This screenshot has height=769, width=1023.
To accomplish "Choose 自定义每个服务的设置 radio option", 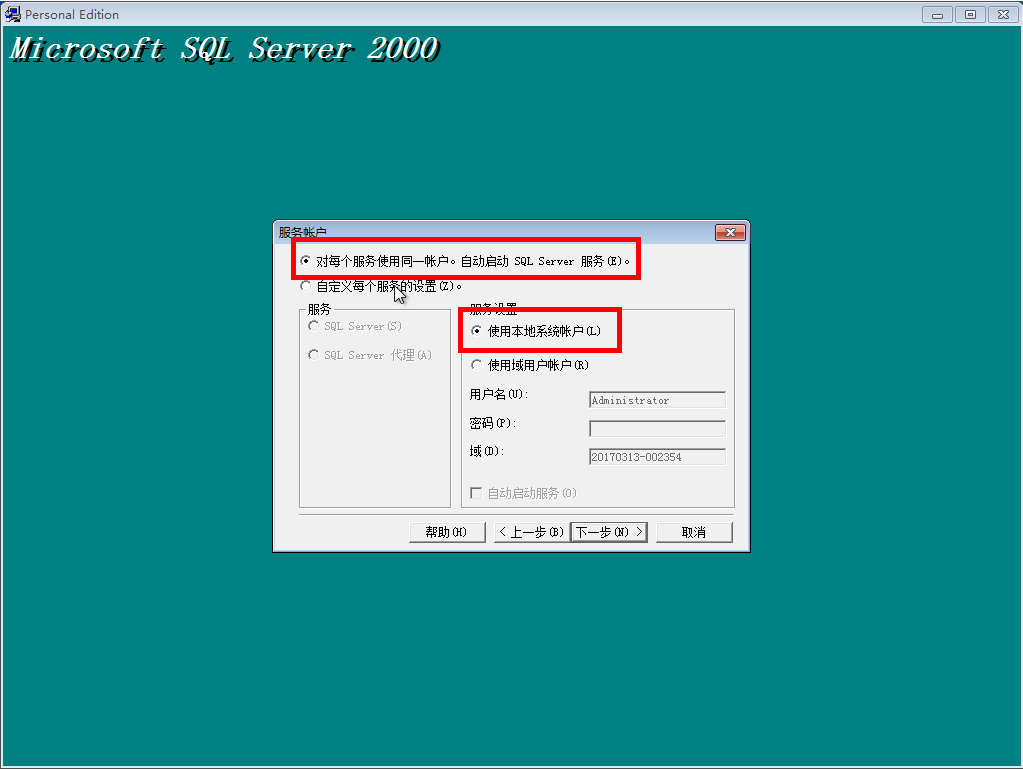I will (x=306, y=286).
